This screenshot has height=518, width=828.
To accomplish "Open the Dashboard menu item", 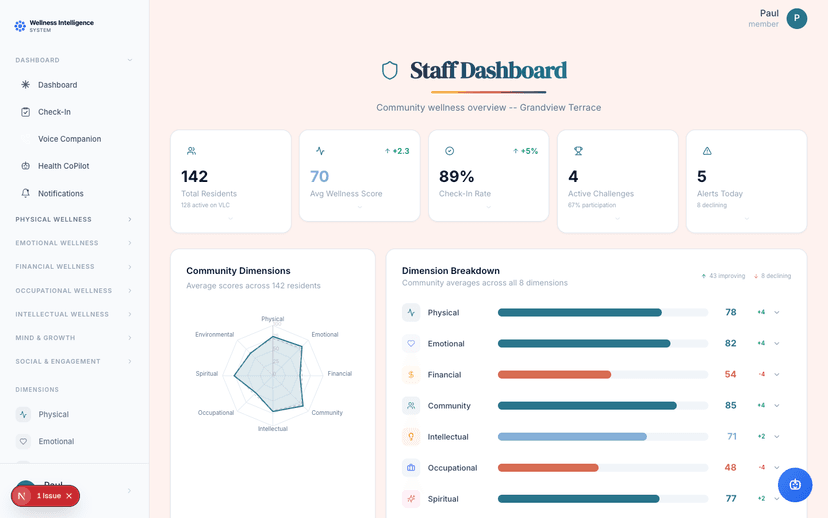I will coord(74,84).
